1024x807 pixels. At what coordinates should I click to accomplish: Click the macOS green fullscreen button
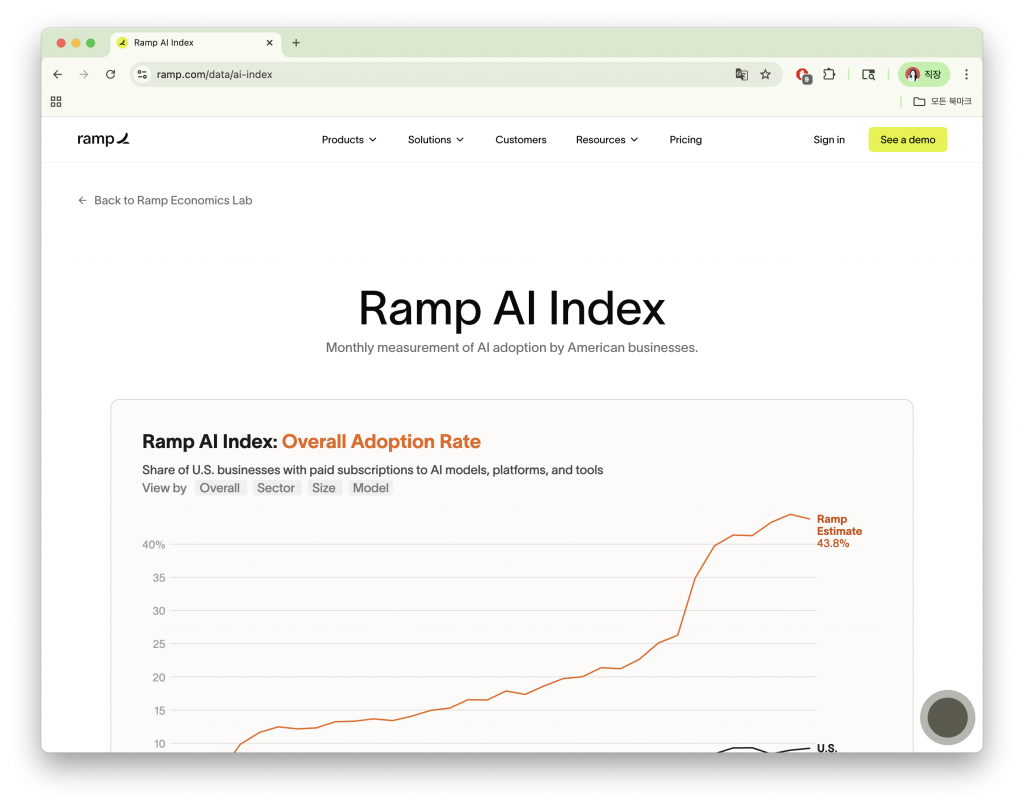(91, 43)
